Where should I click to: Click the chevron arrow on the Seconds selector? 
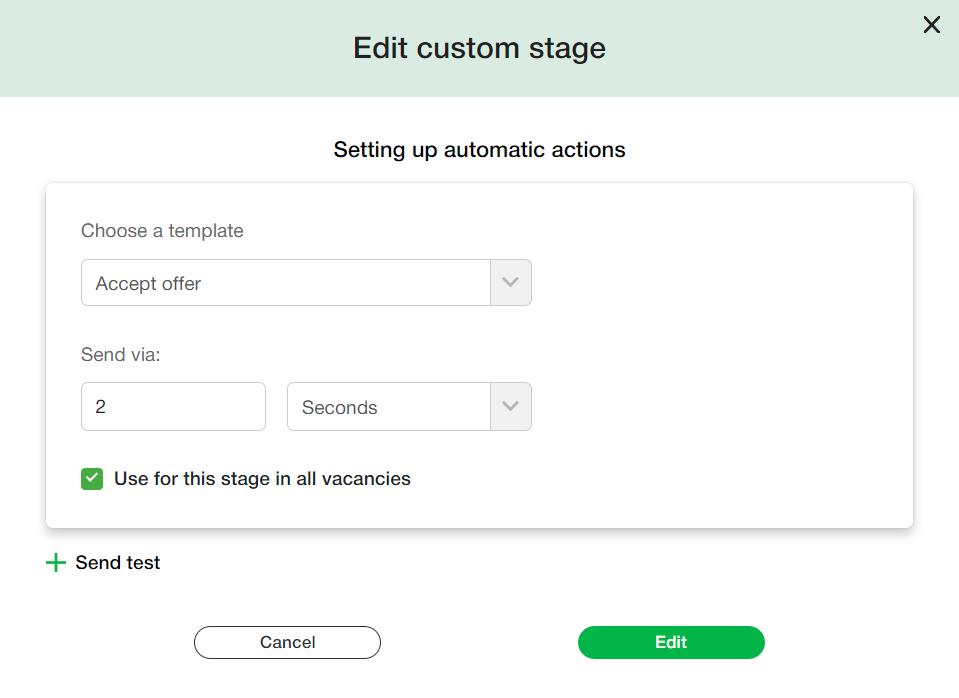[510, 407]
